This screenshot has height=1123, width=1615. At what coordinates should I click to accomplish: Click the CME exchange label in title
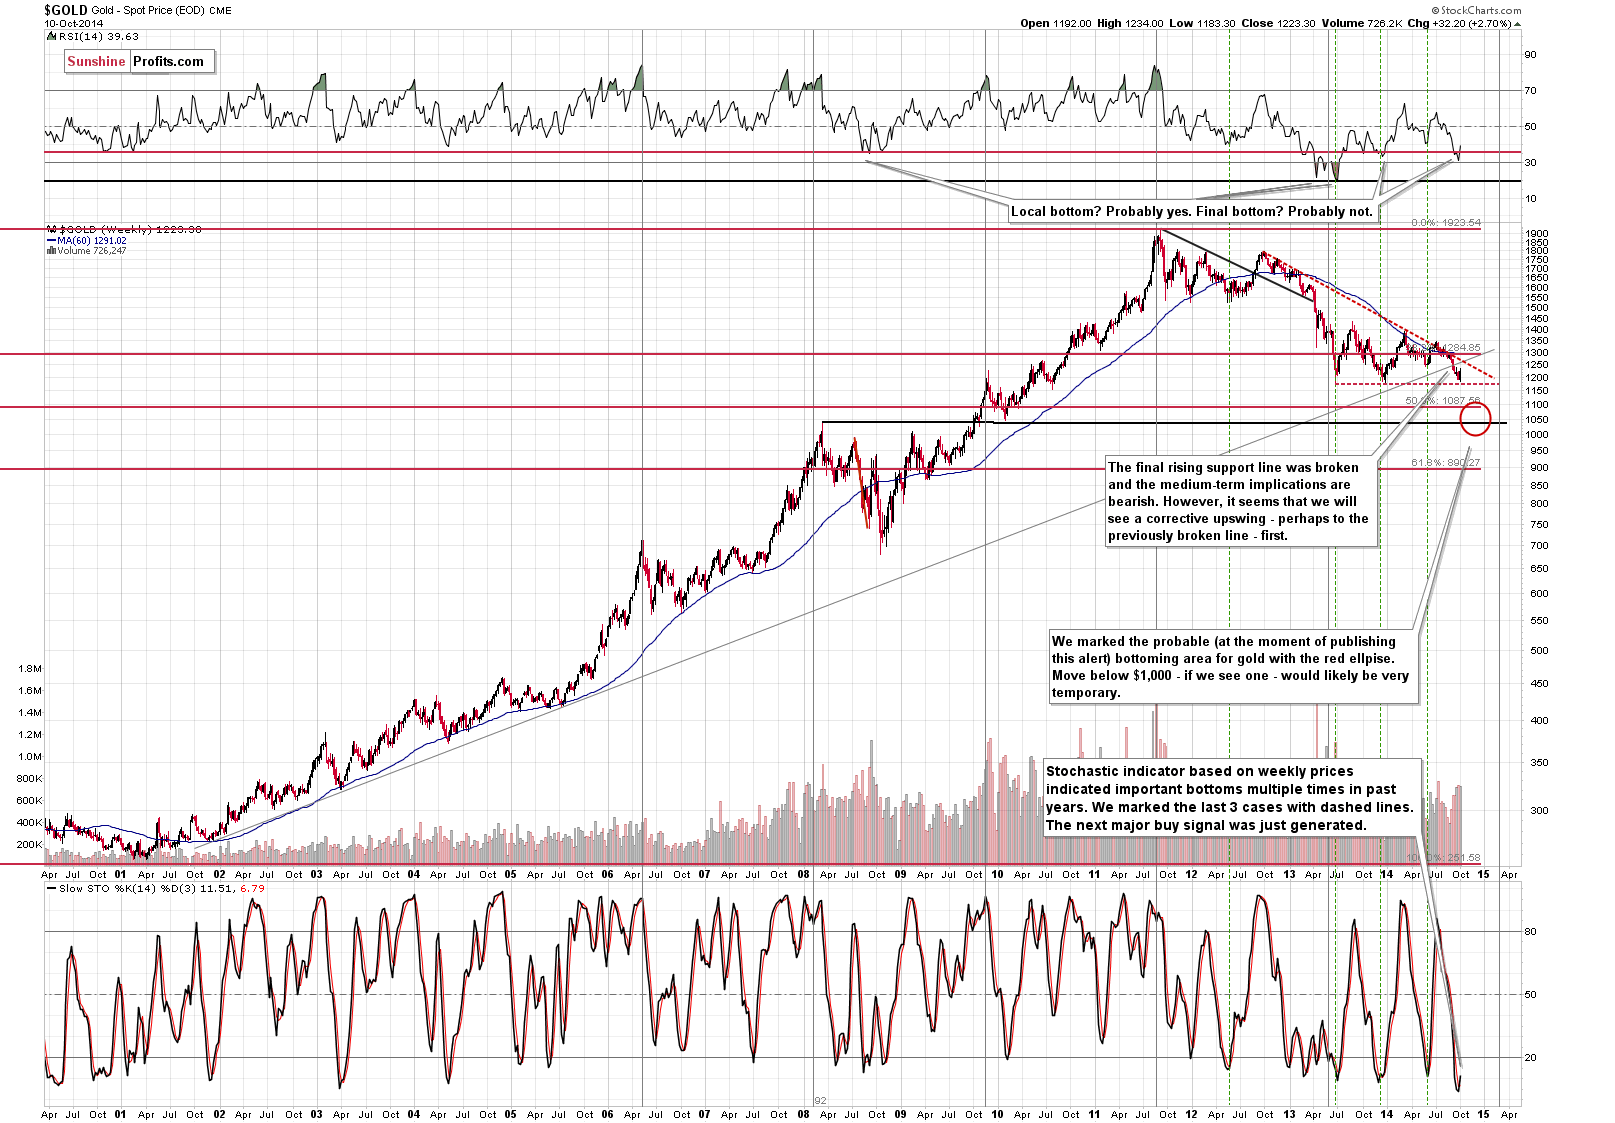pos(220,11)
